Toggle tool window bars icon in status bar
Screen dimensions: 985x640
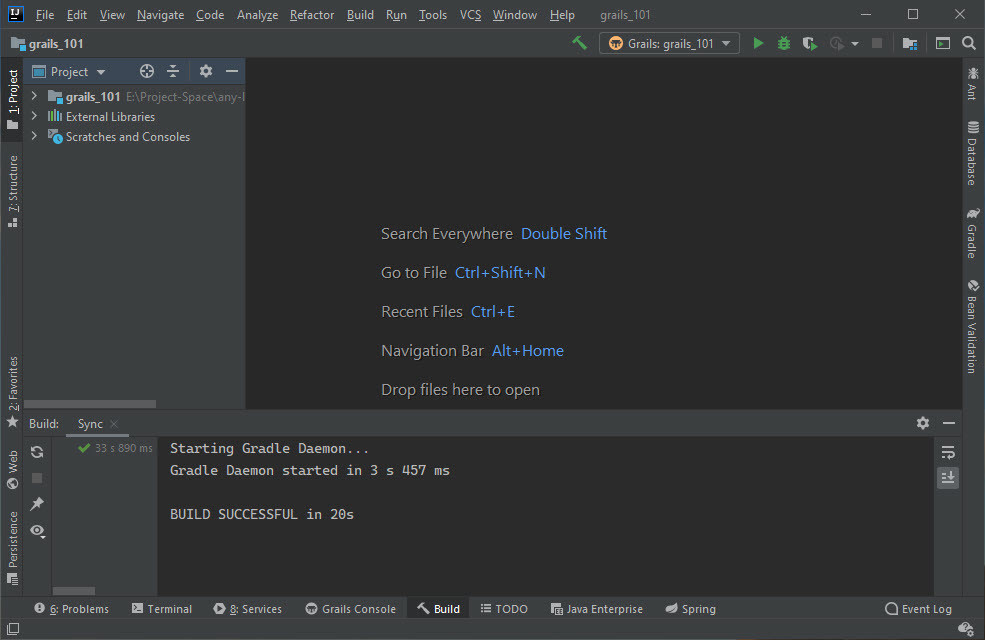pos(13,629)
